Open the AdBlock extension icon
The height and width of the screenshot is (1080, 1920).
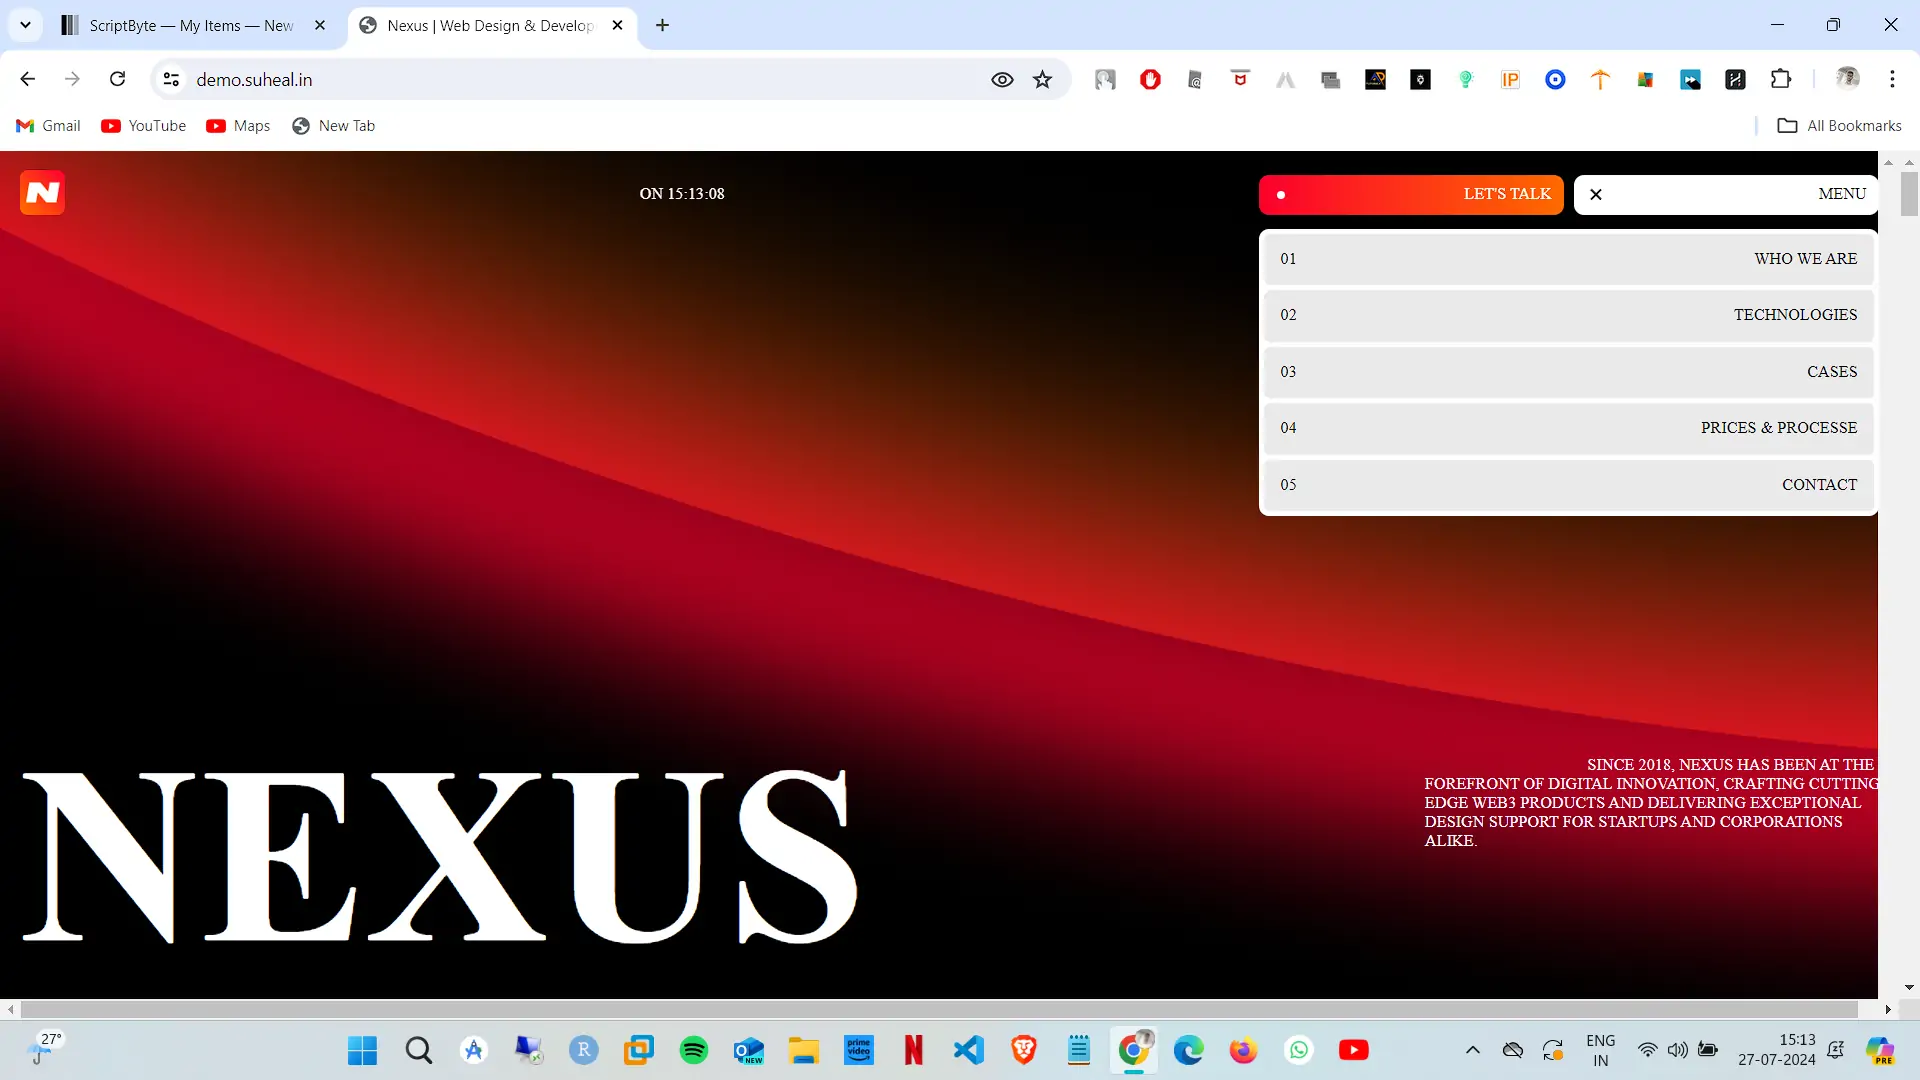click(1150, 79)
